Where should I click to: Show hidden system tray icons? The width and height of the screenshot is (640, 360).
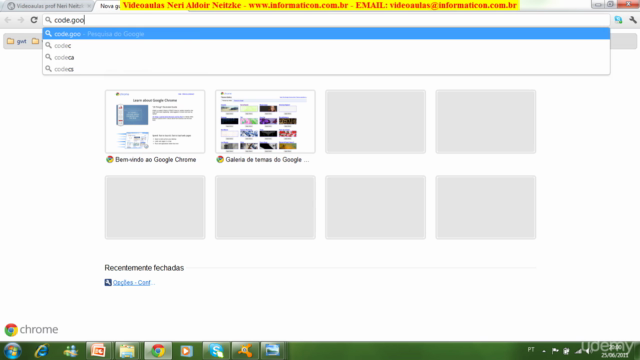pyautogui.click(x=544, y=351)
